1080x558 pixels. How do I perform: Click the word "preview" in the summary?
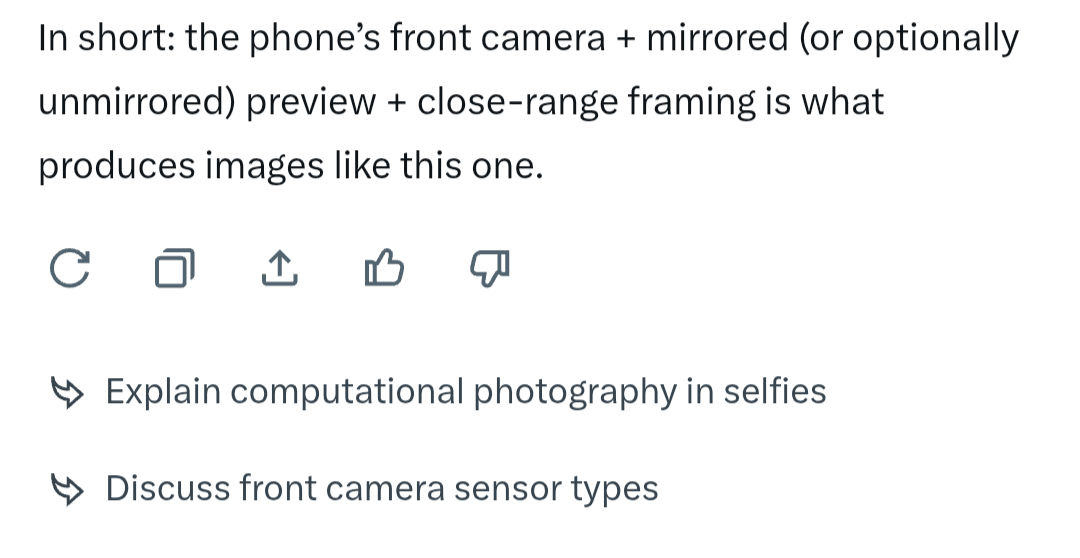point(311,103)
